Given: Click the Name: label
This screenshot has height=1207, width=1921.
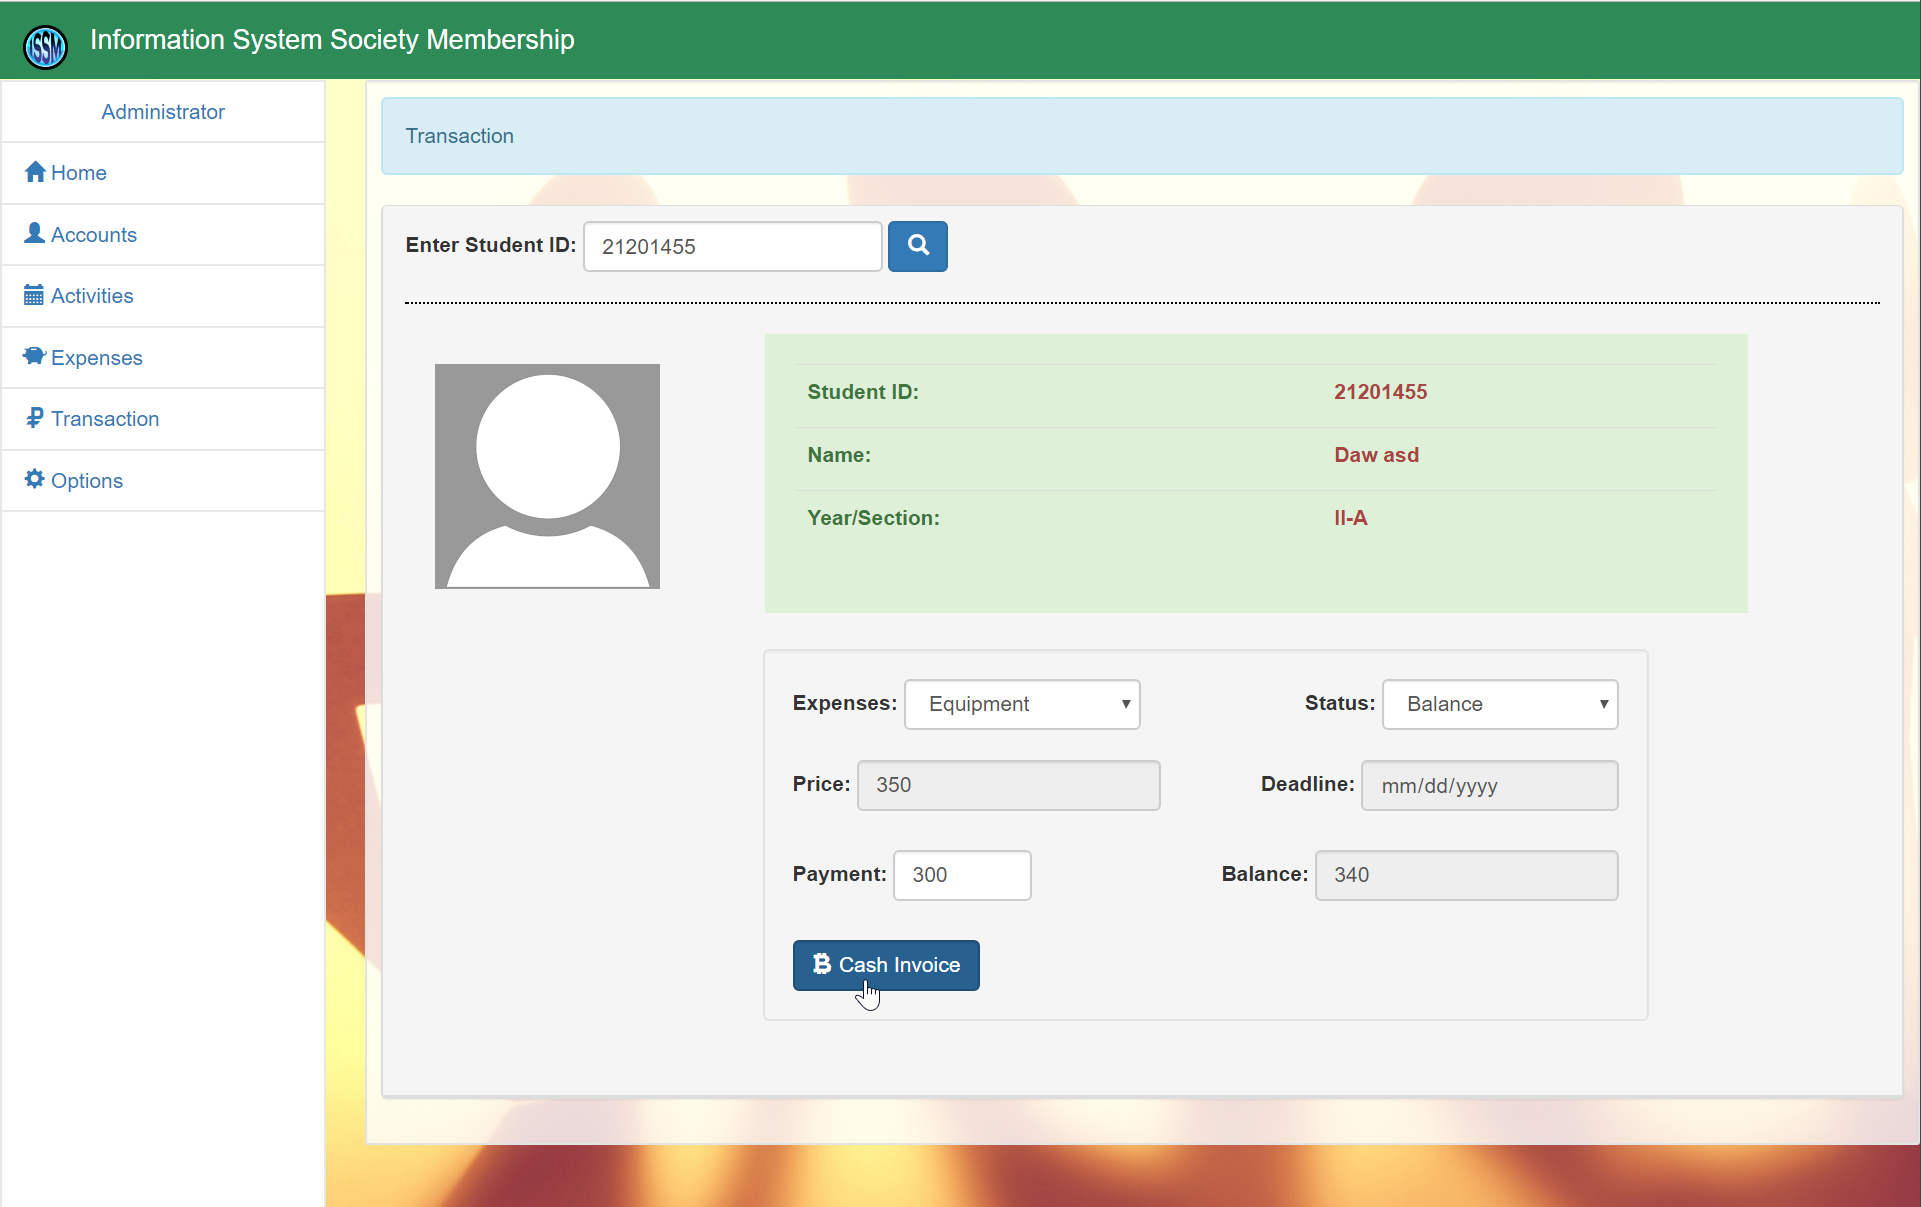Looking at the screenshot, I should point(839,455).
